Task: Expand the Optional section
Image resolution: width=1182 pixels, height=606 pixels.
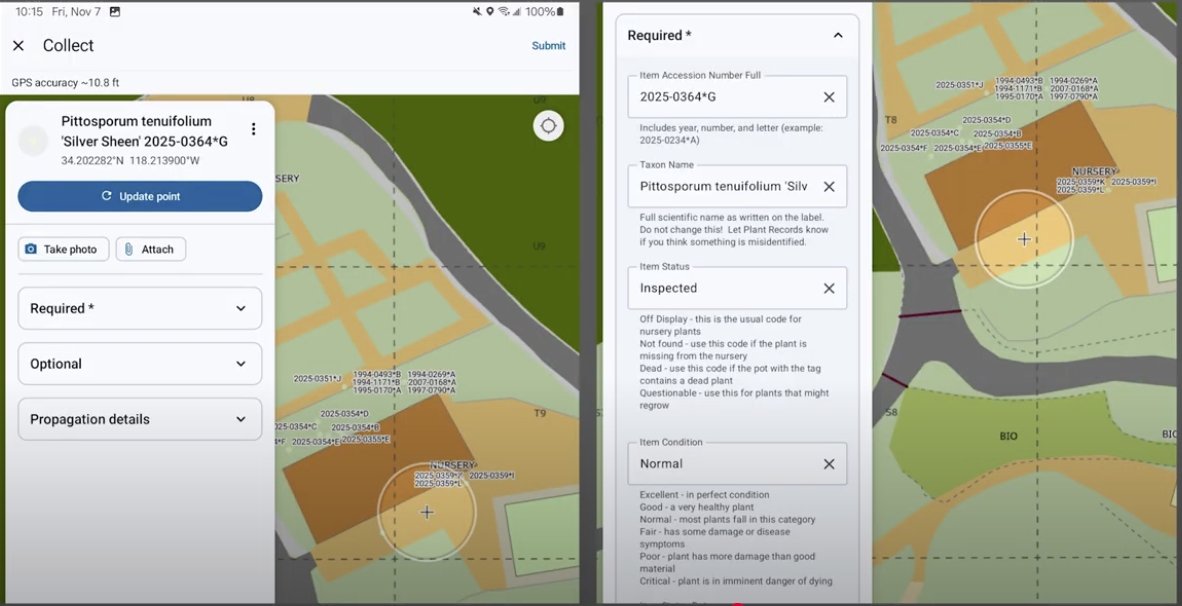Action: pyautogui.click(x=140, y=364)
